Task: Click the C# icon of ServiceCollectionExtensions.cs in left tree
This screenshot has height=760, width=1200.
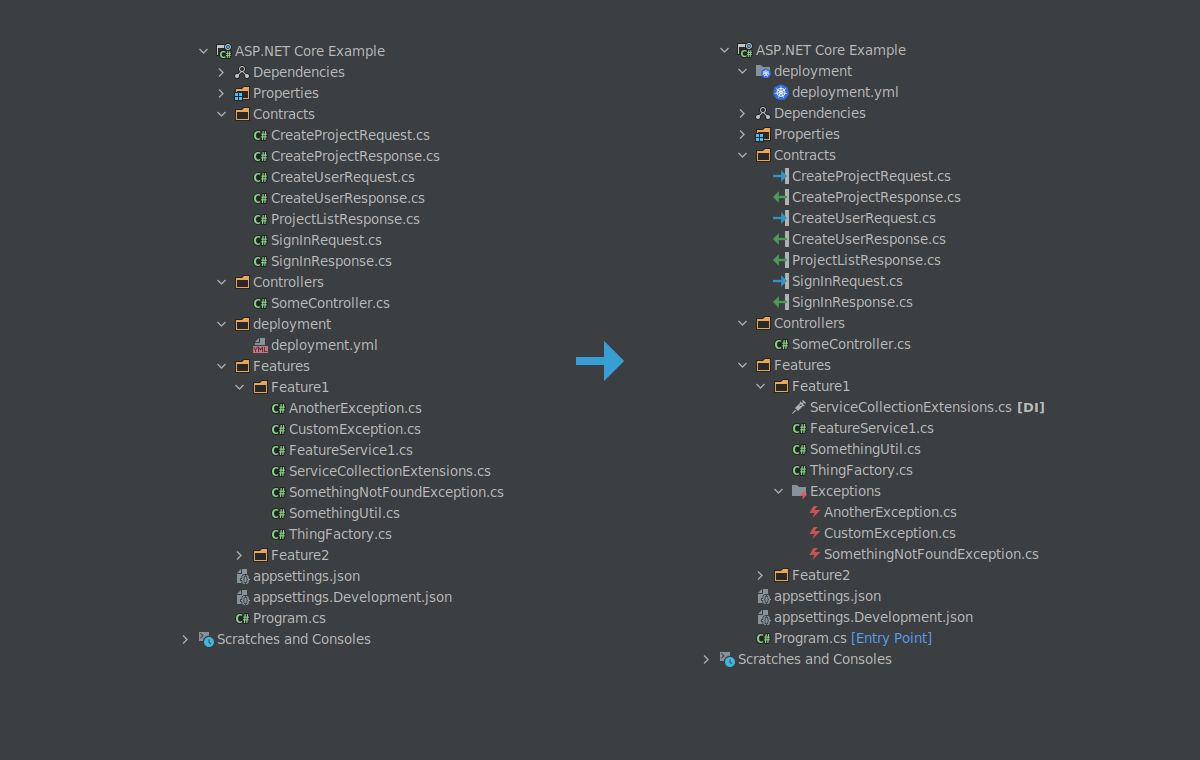Action: coord(278,471)
